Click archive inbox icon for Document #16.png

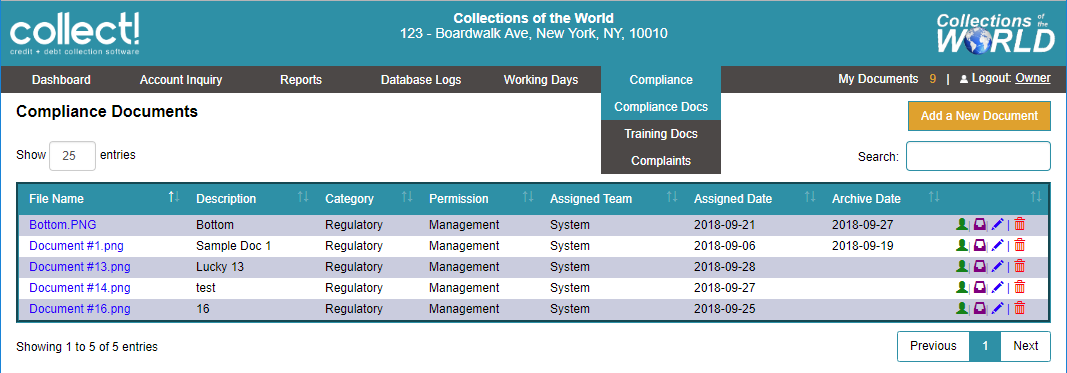[x=980, y=308]
